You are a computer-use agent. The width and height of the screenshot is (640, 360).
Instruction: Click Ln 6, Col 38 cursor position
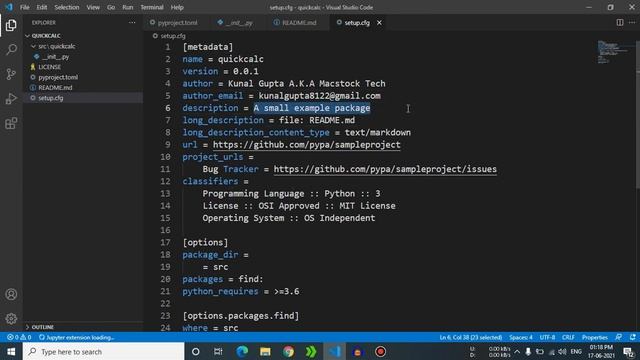[471, 338]
